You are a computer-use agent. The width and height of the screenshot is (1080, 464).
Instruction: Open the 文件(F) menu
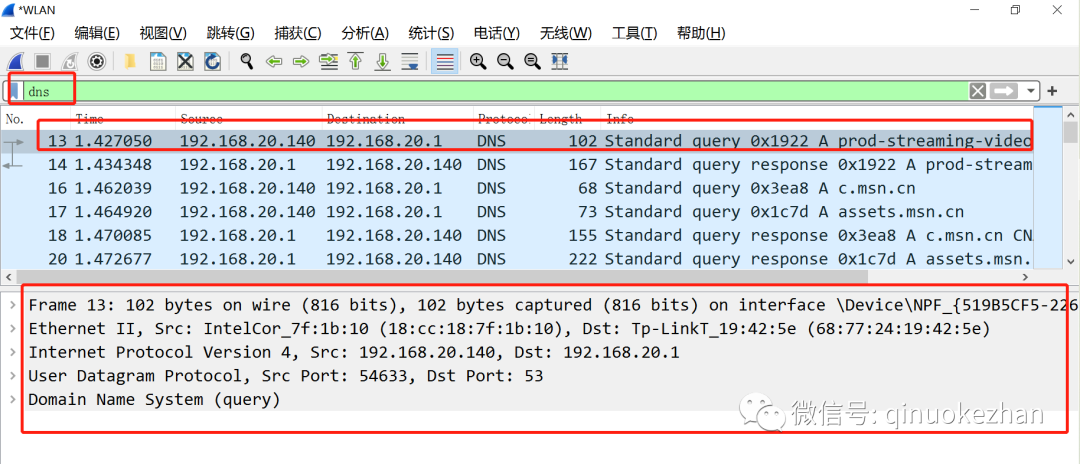point(32,33)
